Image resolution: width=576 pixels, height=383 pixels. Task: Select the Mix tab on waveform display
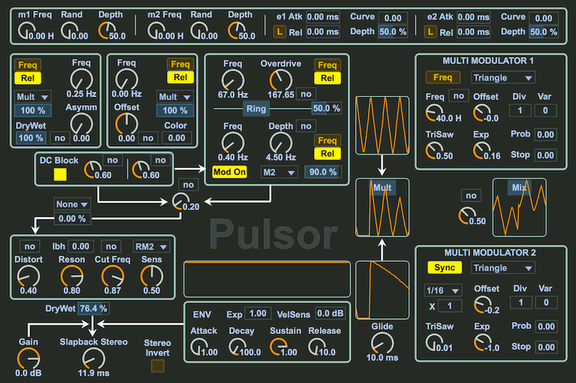(519, 188)
